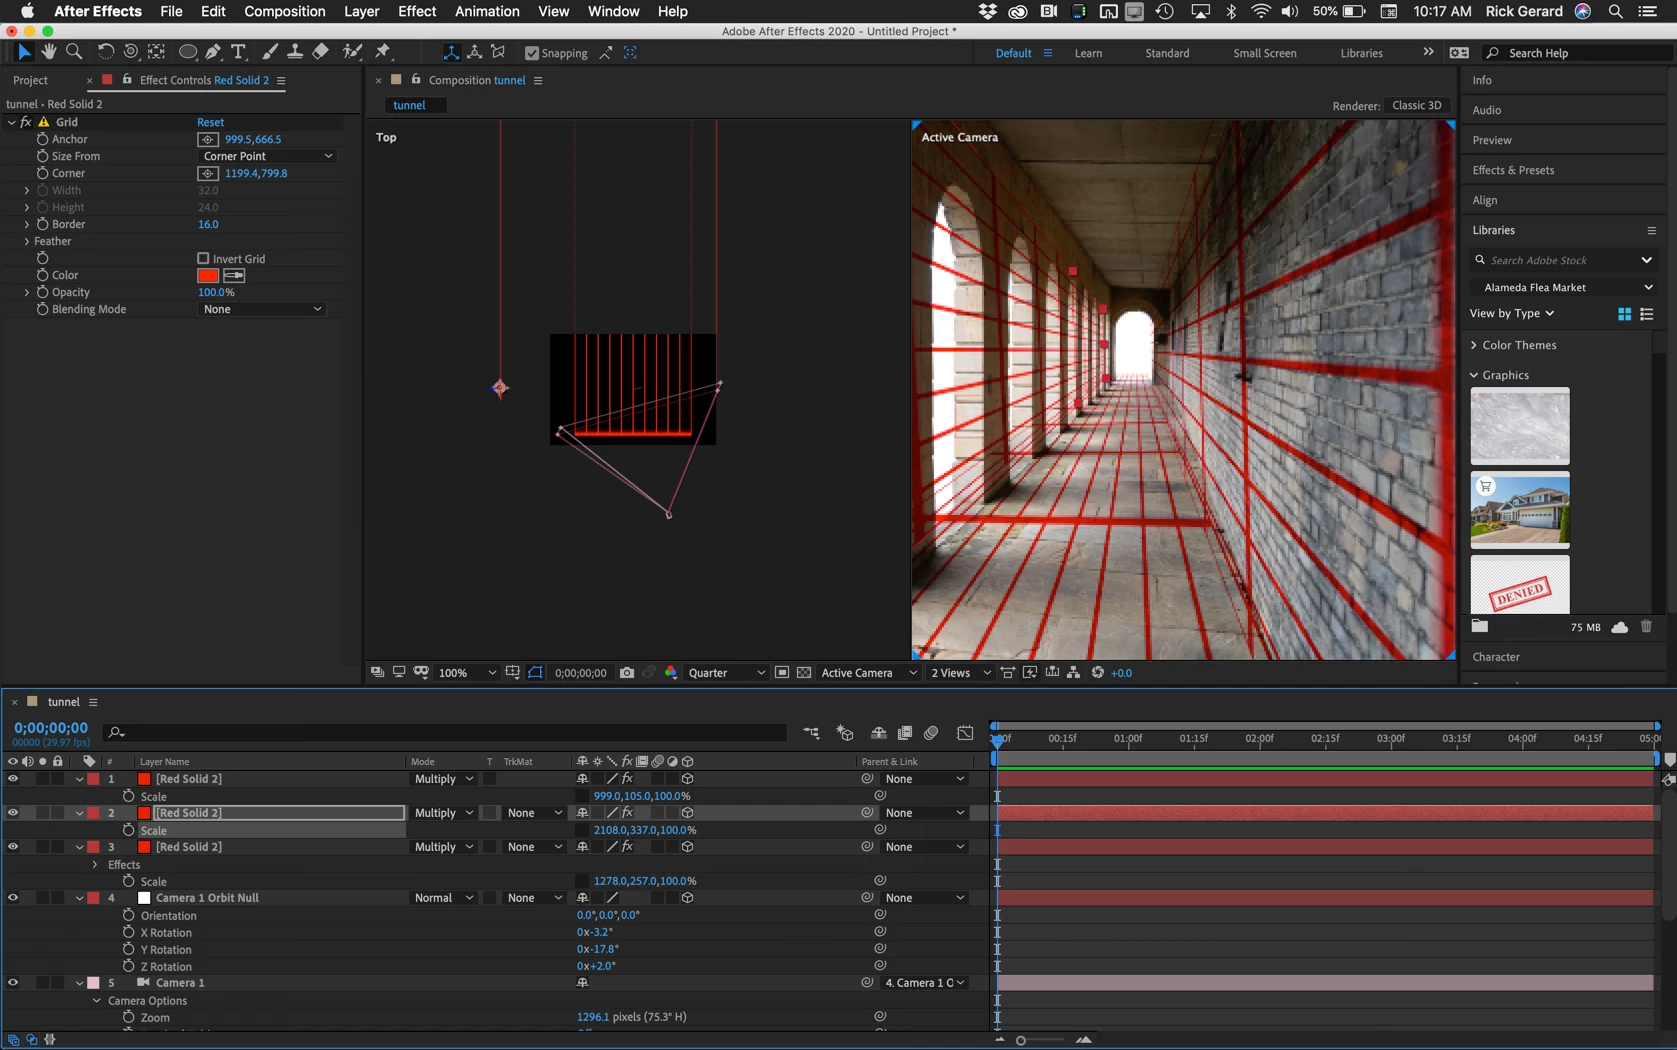The image size is (1677, 1050).
Task: Click the DENIED stamp library thumbnail
Action: (1519, 588)
